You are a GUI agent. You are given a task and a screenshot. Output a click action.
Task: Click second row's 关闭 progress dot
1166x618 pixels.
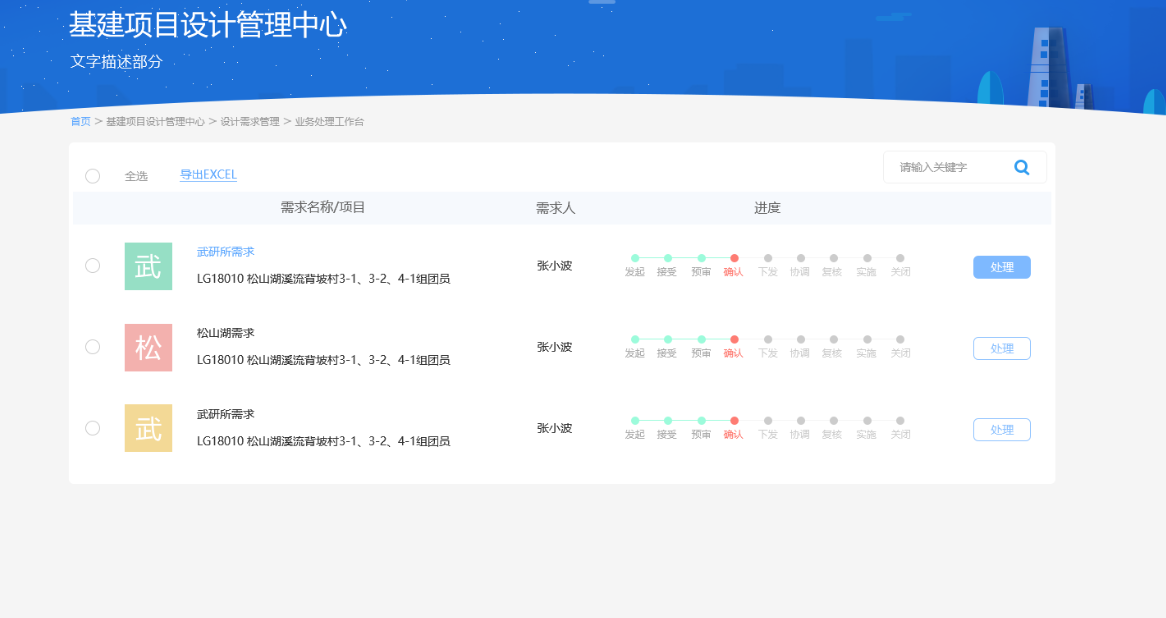tap(900, 339)
